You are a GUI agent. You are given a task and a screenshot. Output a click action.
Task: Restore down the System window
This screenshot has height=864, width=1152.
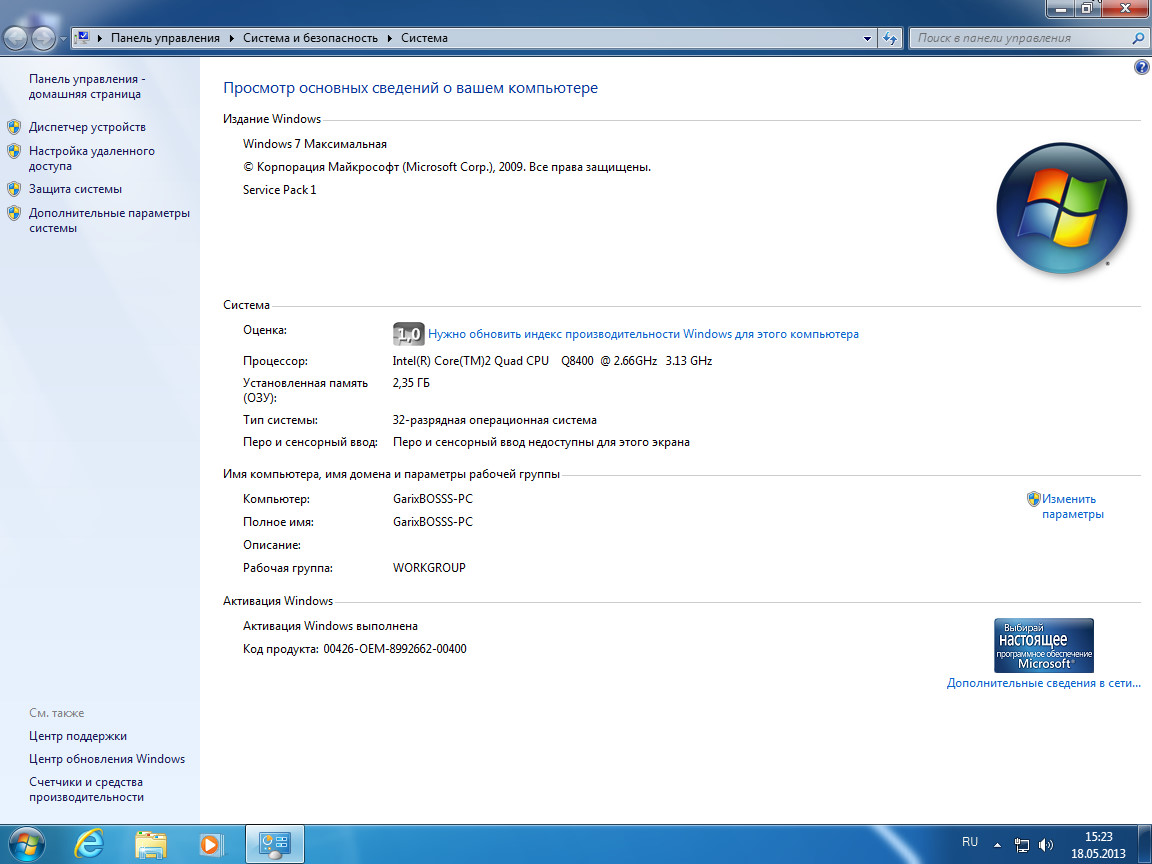(1087, 9)
